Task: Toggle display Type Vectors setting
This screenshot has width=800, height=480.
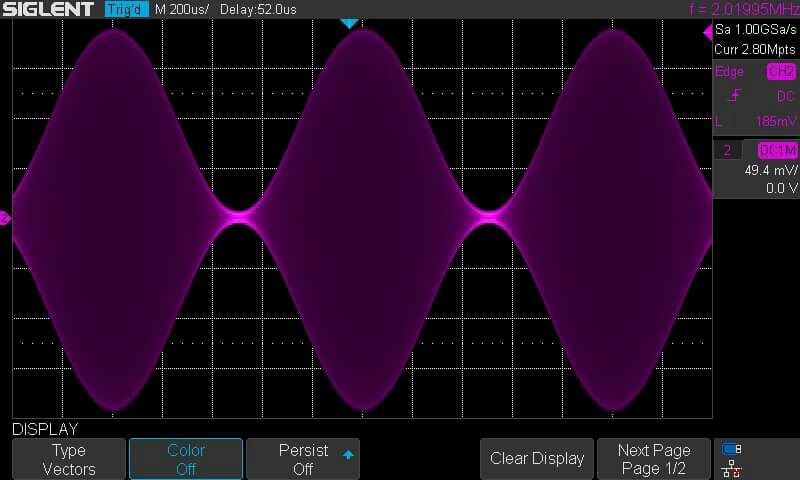Action: click(69, 459)
